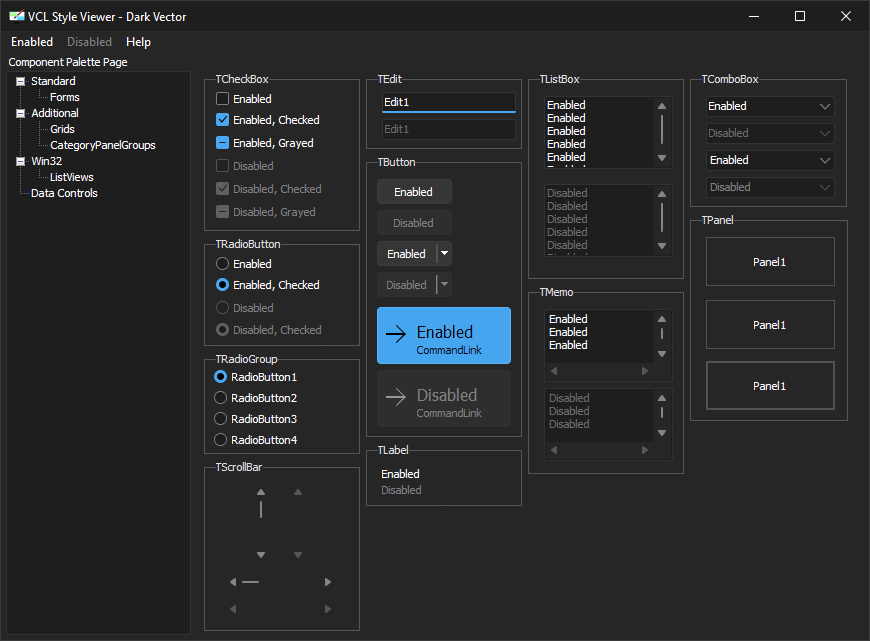Maximize the VCL Style Viewer window
The image size is (870, 641).
(x=800, y=16)
